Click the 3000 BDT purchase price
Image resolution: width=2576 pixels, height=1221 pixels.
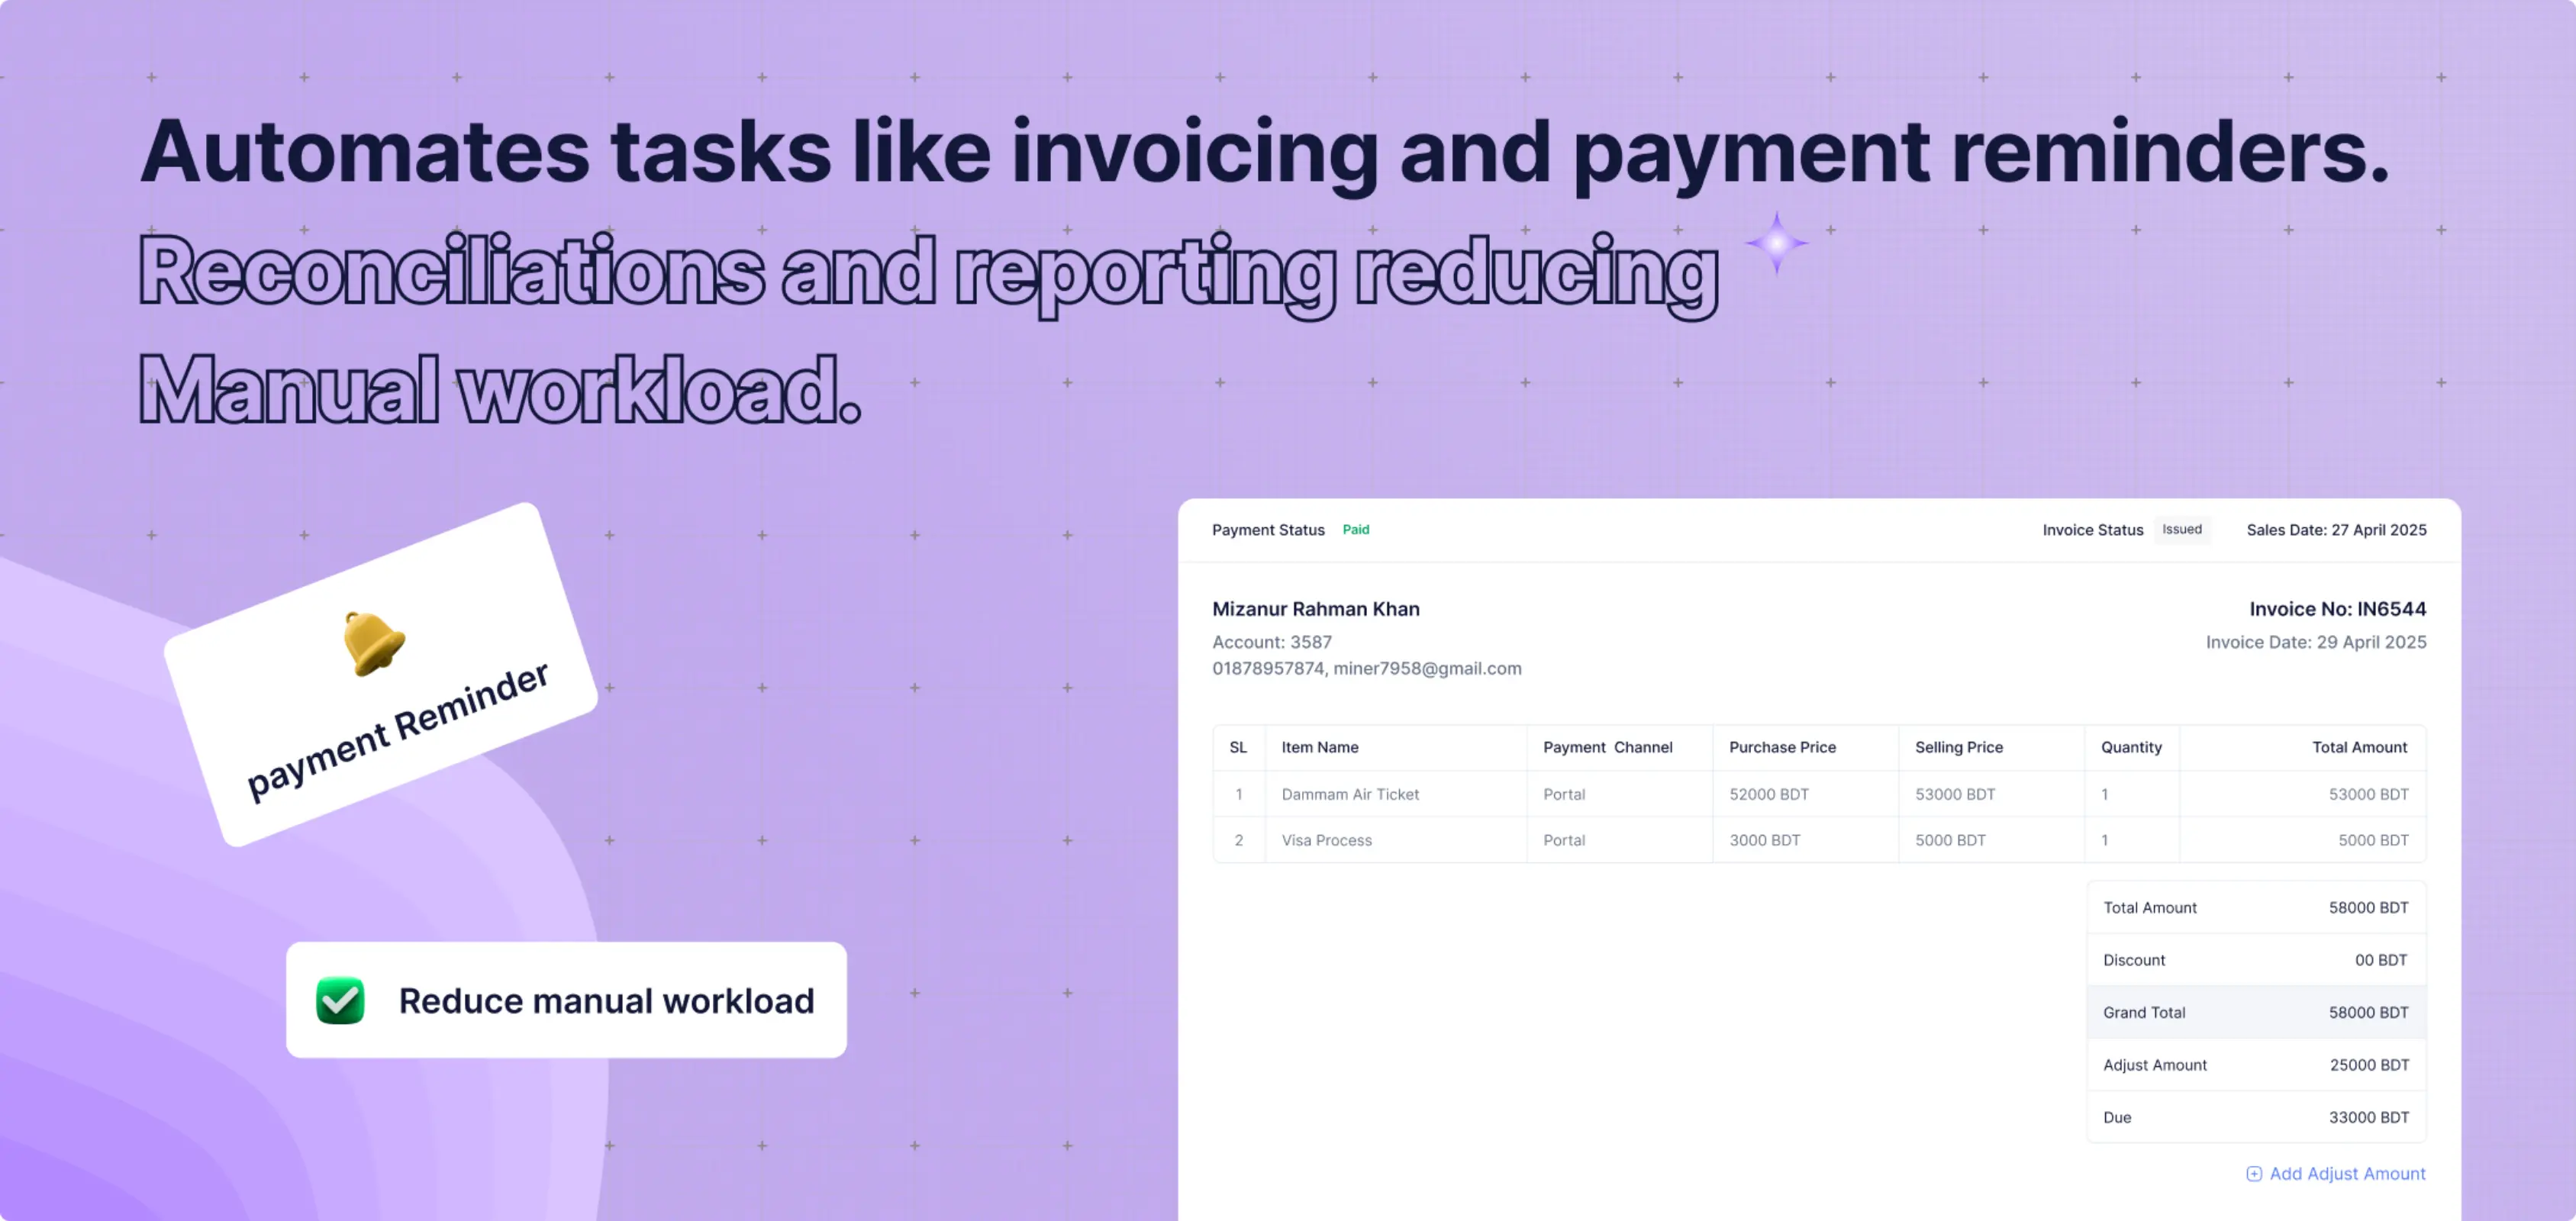pos(1764,841)
